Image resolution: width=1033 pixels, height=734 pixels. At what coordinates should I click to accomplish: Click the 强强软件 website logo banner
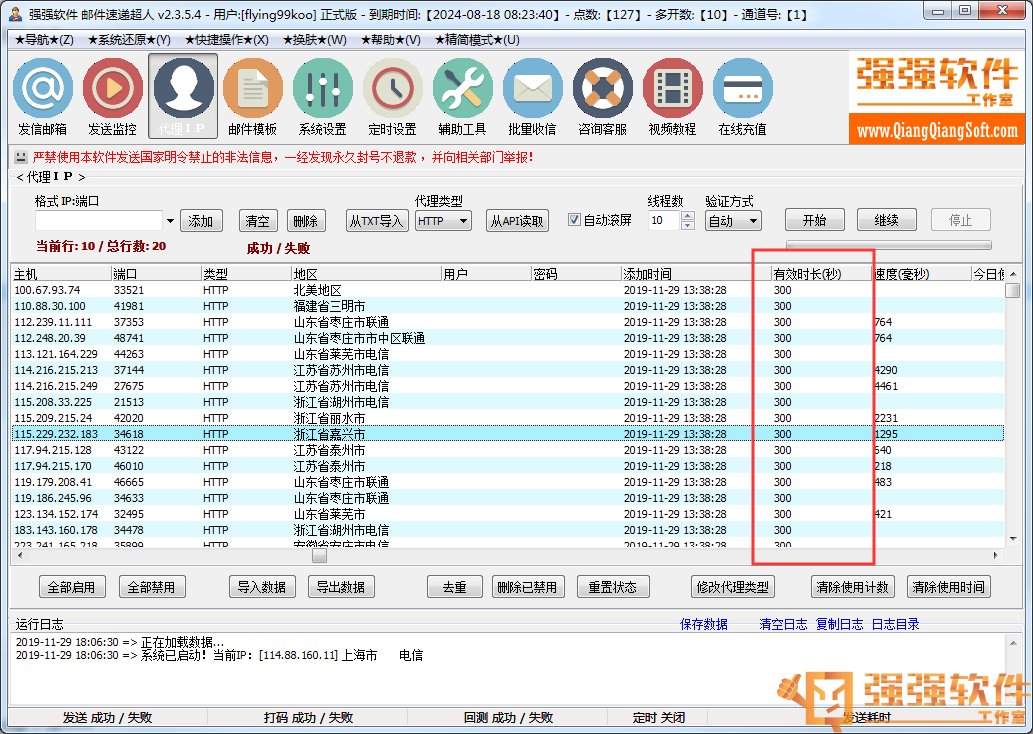pyautogui.click(x=937, y=98)
